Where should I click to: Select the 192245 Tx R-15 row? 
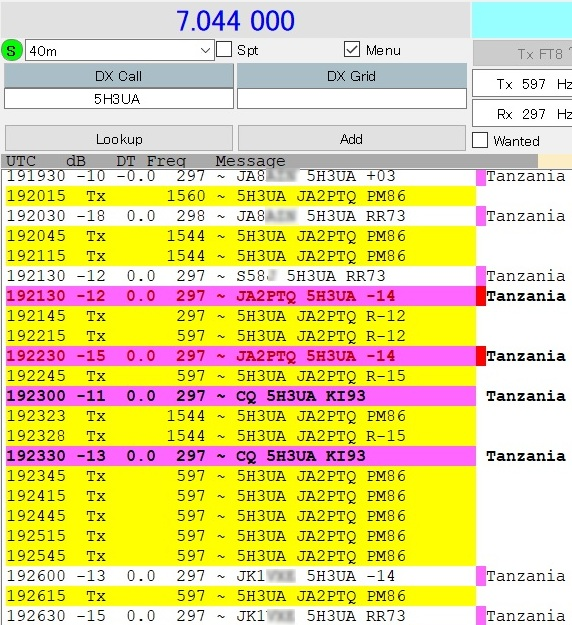click(241, 375)
